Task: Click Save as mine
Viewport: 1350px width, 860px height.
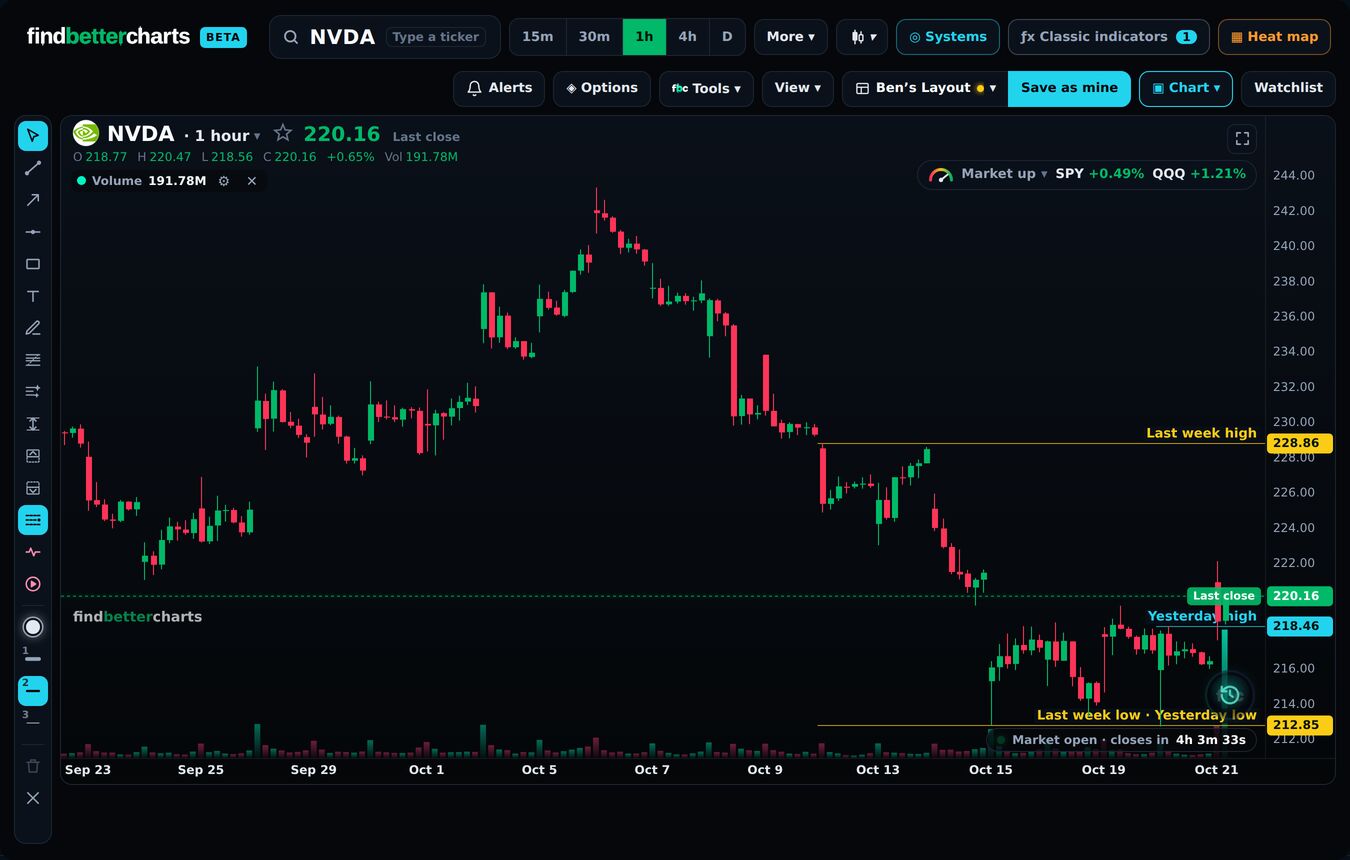Action: pyautogui.click(x=1069, y=88)
